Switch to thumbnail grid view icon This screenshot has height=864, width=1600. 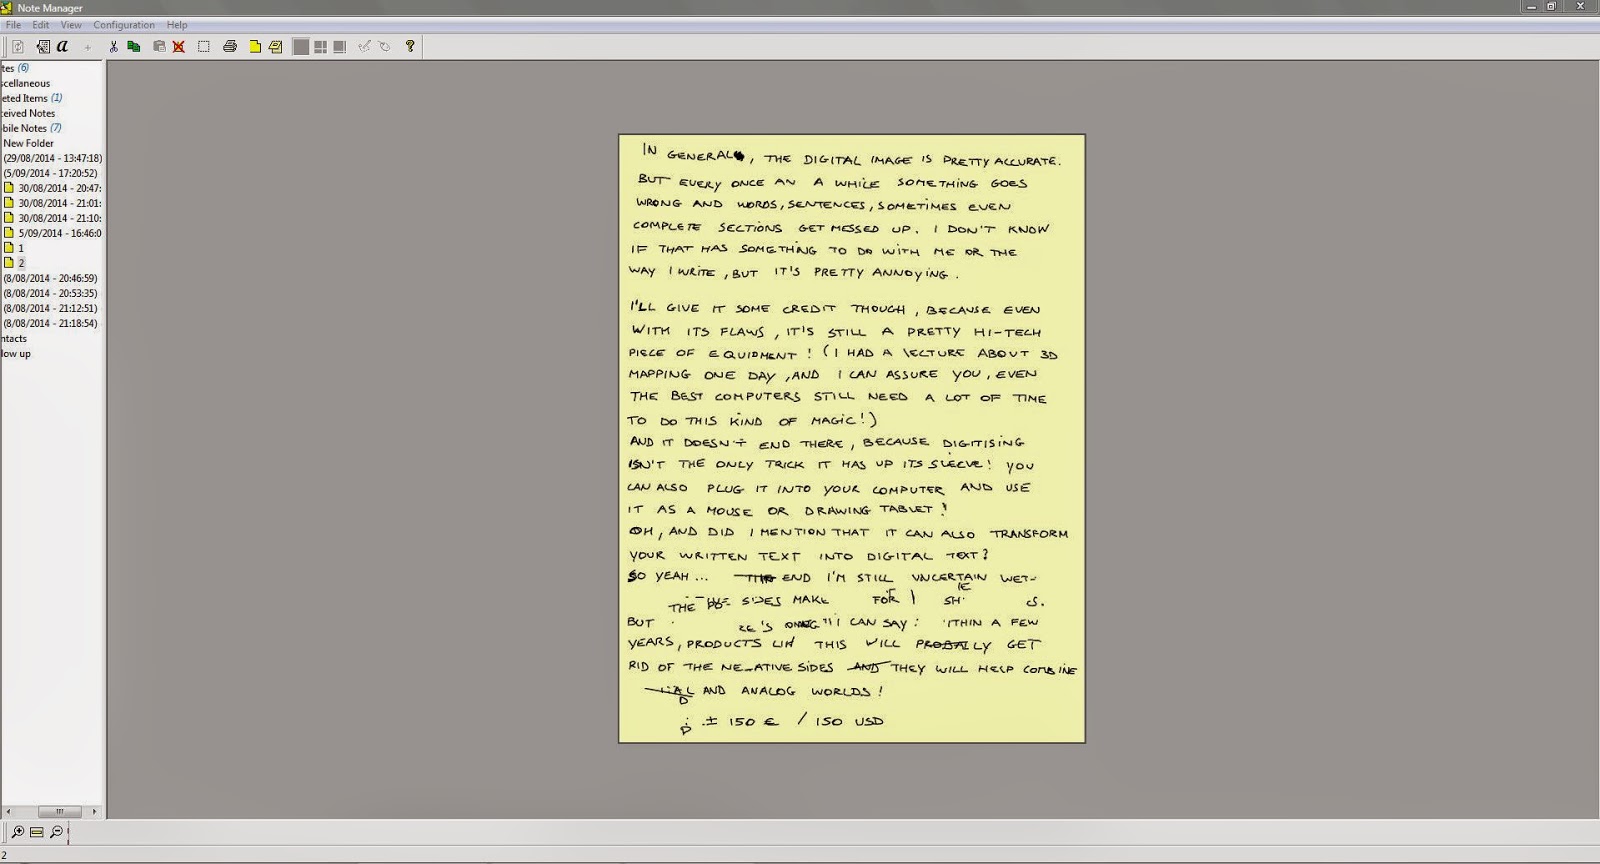click(x=321, y=46)
